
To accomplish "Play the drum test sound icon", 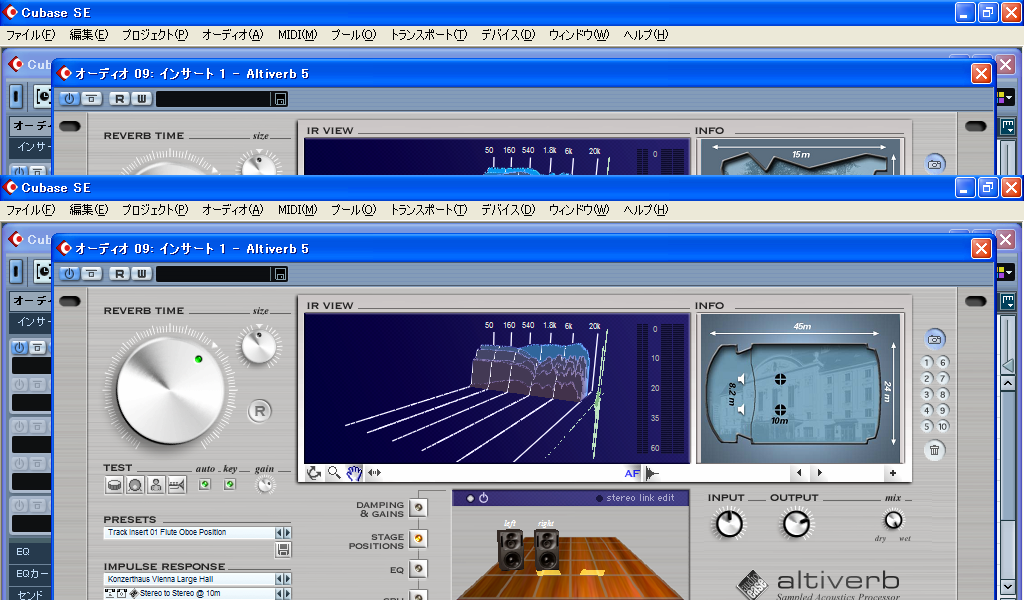I will pyautogui.click(x=115, y=485).
